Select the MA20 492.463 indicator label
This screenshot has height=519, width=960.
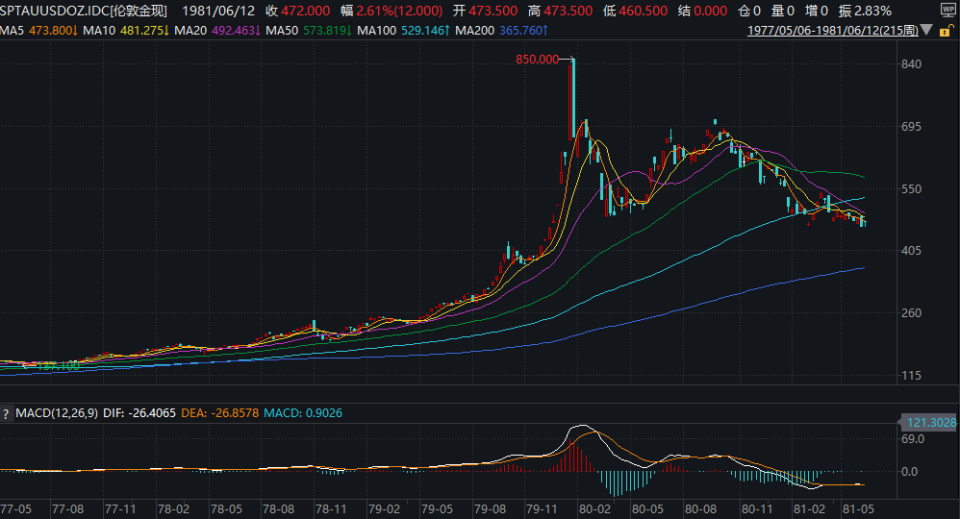tap(217, 30)
